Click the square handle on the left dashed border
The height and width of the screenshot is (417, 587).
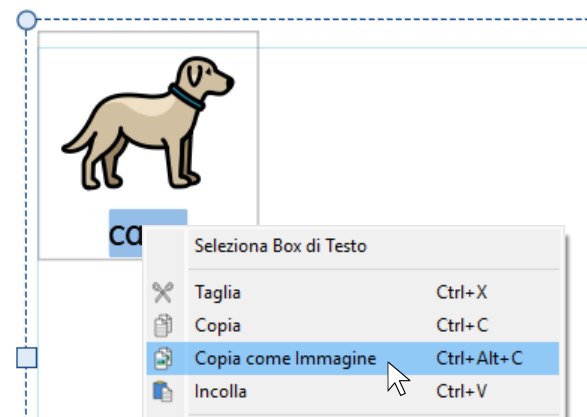point(27,357)
